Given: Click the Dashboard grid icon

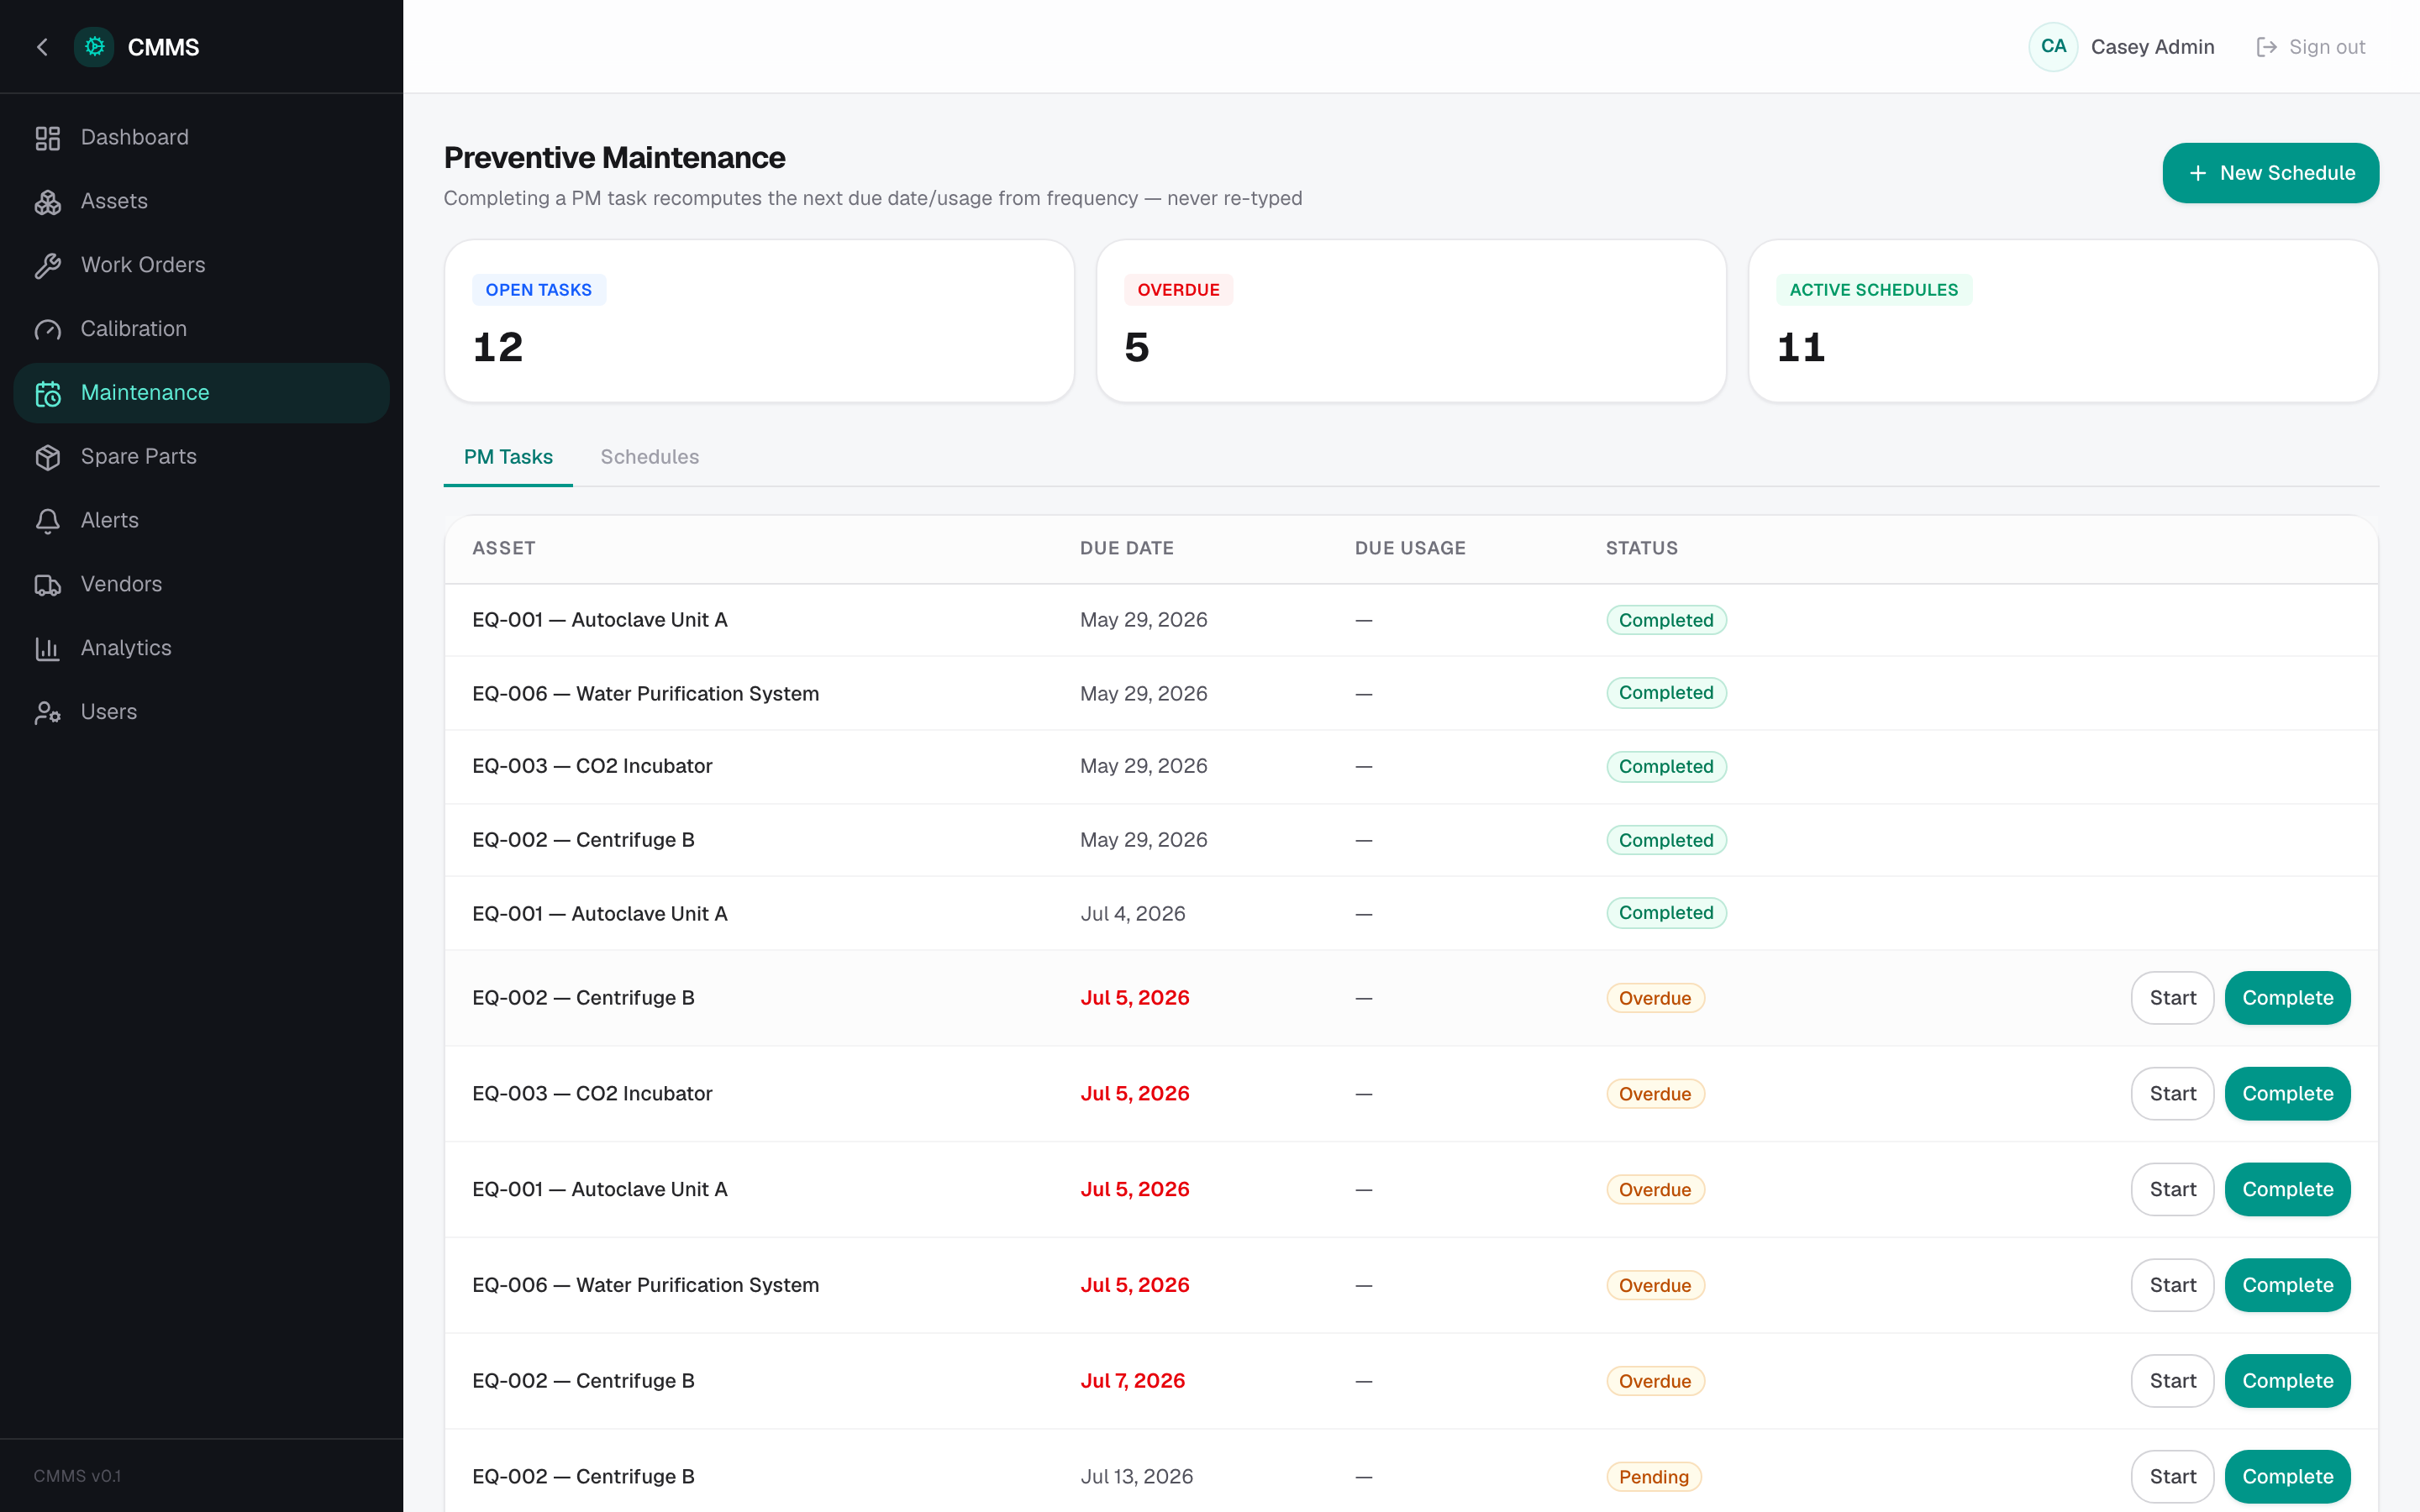Looking at the screenshot, I should click(48, 138).
